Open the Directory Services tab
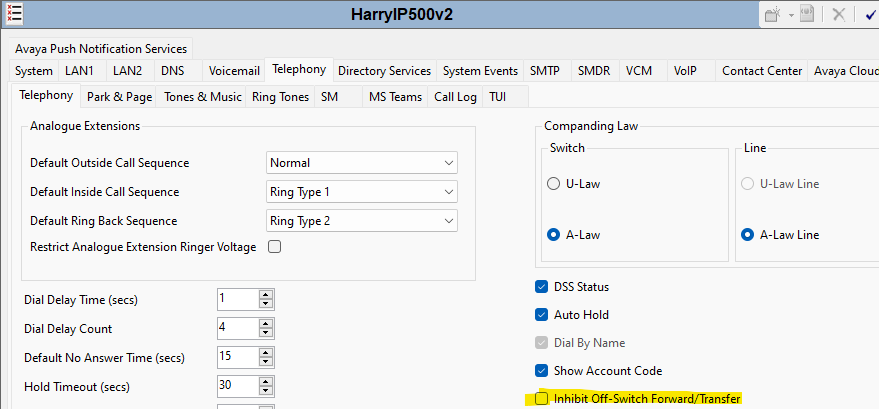This screenshot has height=409, width=879. point(385,71)
